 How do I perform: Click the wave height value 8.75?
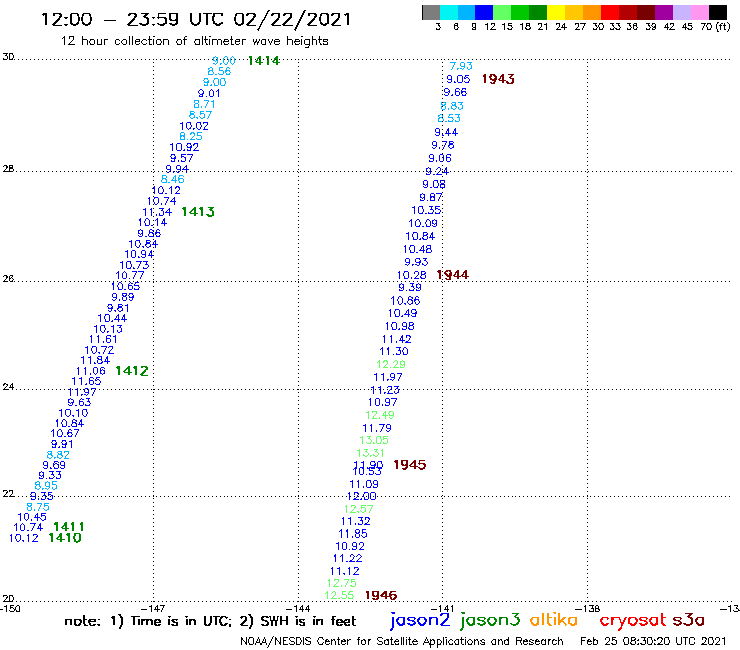pyautogui.click(x=38, y=507)
